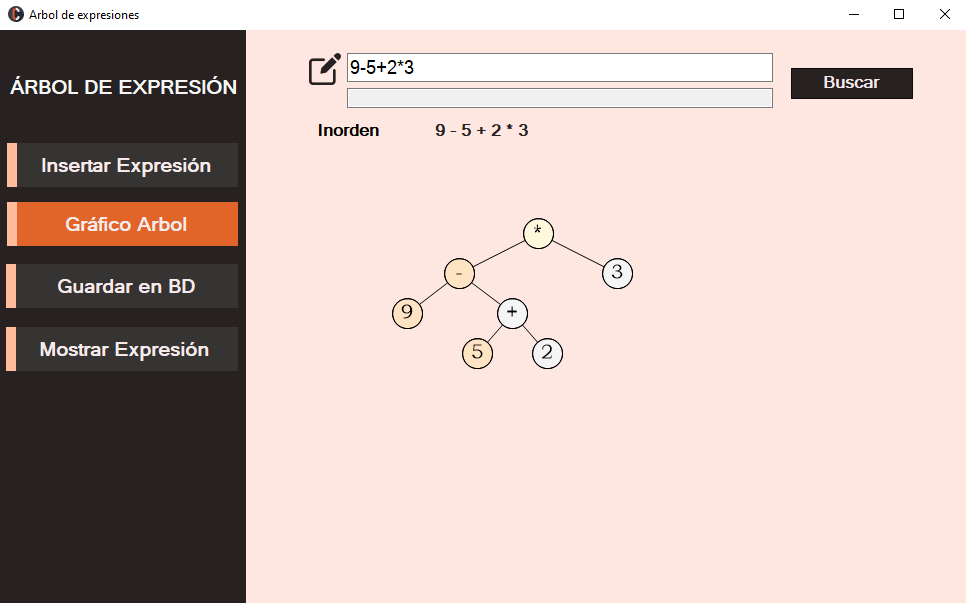The height and width of the screenshot is (603, 966).
Task: Click the subtraction node in the expression tree
Action: [459, 272]
